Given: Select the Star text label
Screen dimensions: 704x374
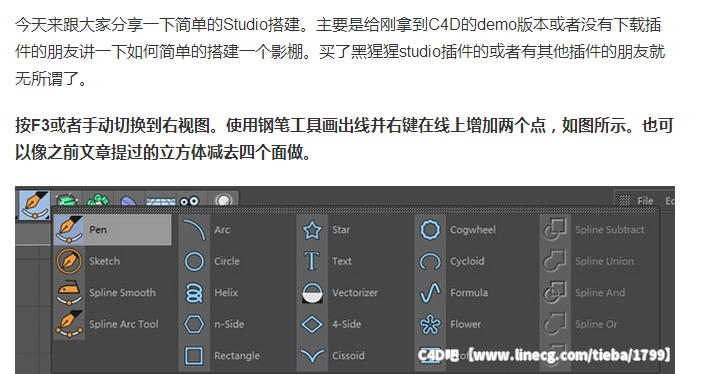Looking at the screenshot, I should [x=341, y=229].
